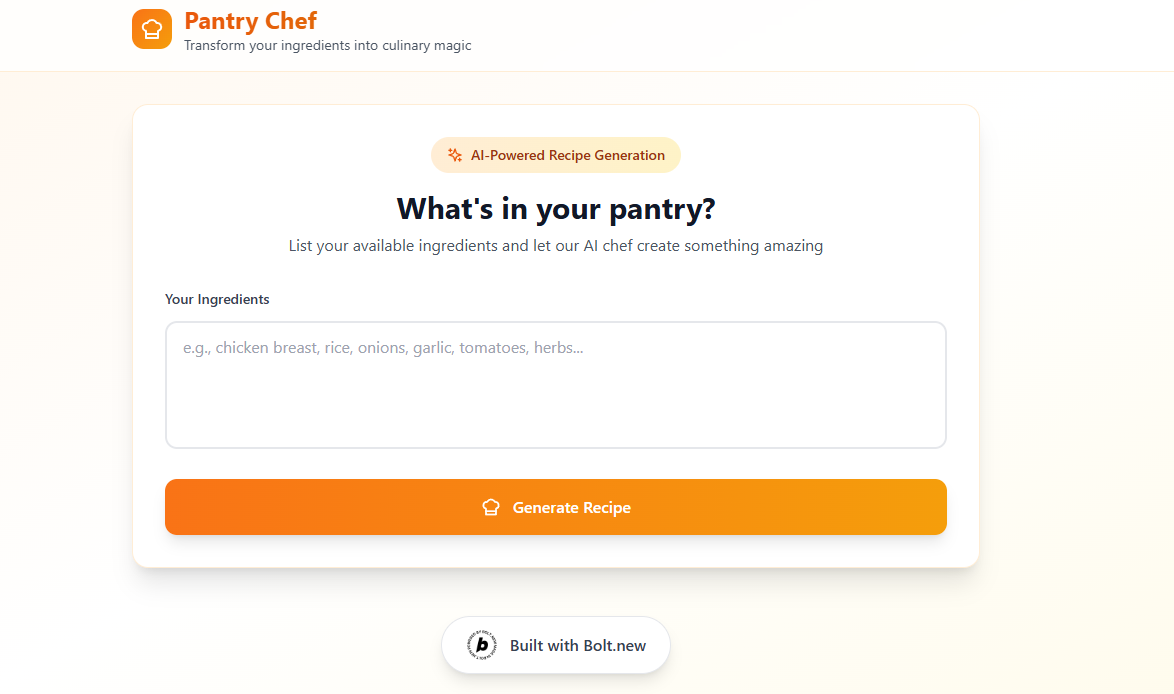Select the Your Ingredients label

pos(217,299)
